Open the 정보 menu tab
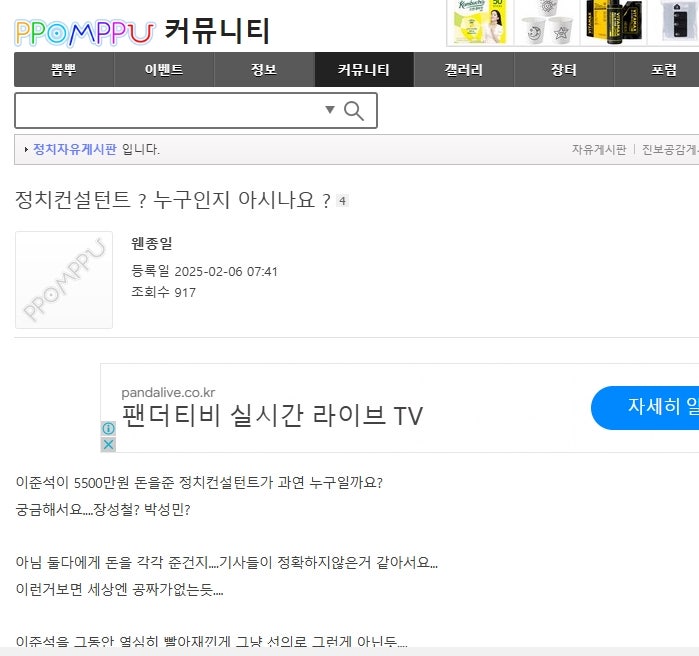This screenshot has height=656, width=699. [x=264, y=70]
